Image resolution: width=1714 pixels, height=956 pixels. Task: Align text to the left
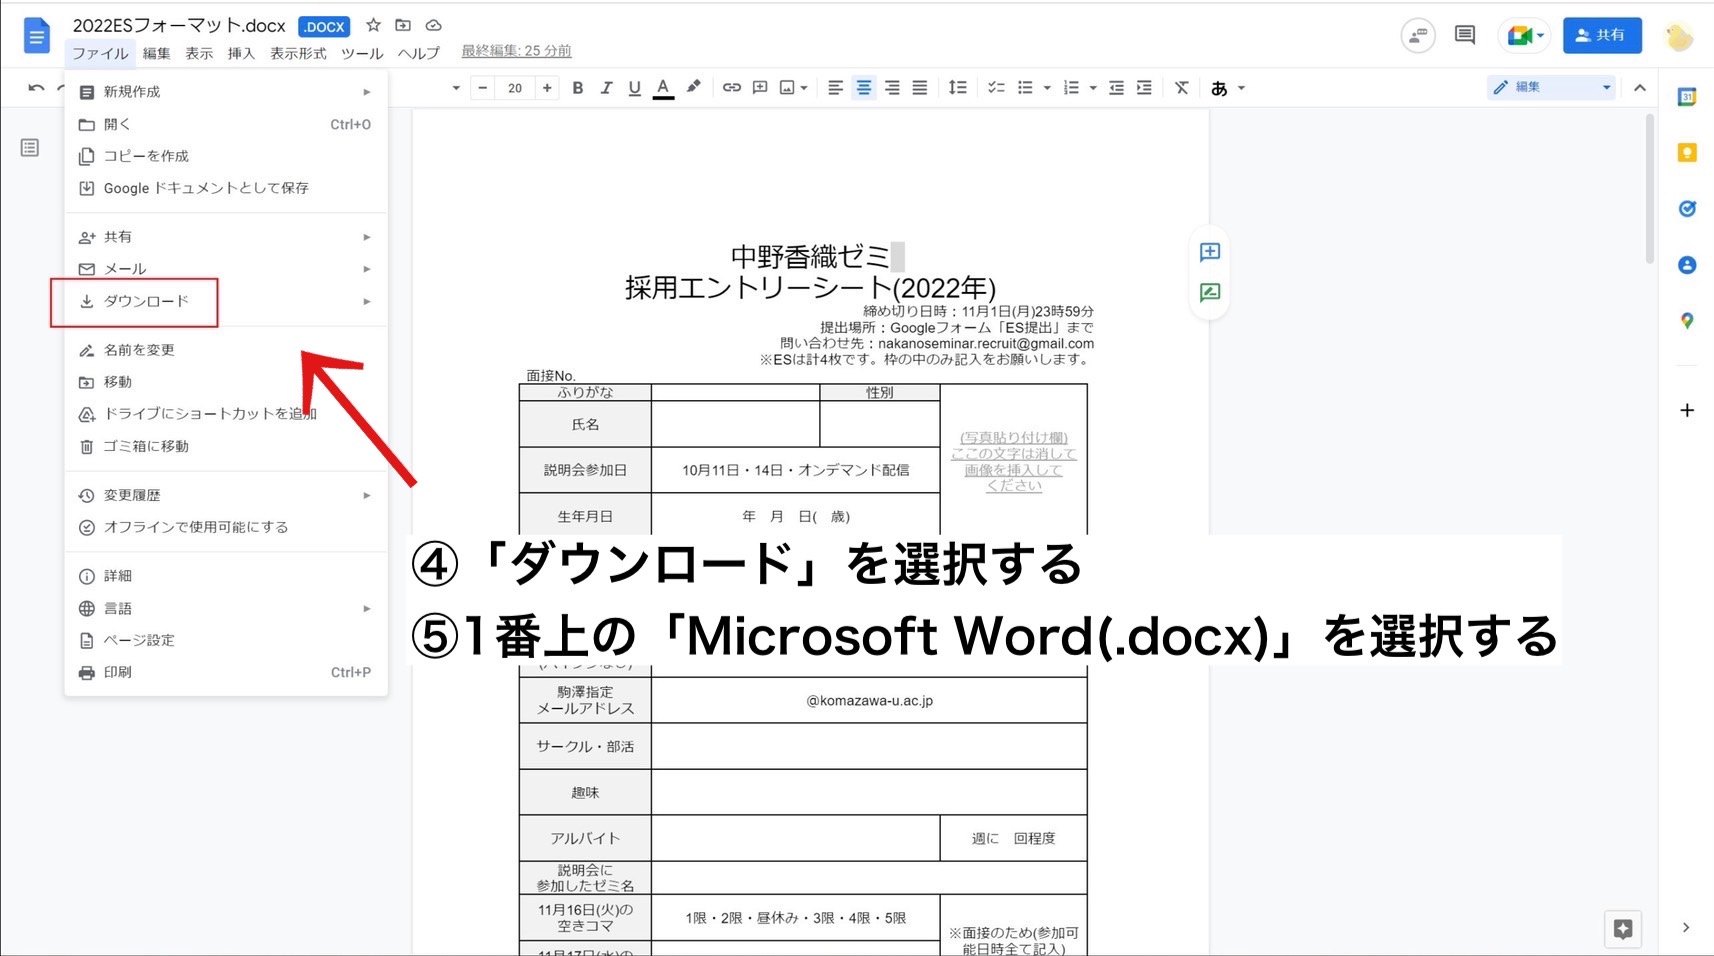[835, 88]
